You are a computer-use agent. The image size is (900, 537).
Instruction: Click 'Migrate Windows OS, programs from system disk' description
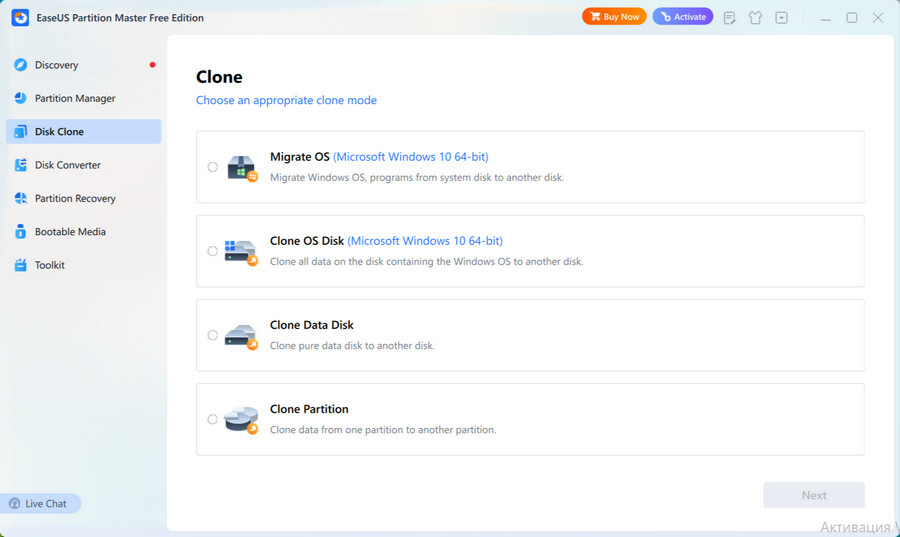point(417,177)
